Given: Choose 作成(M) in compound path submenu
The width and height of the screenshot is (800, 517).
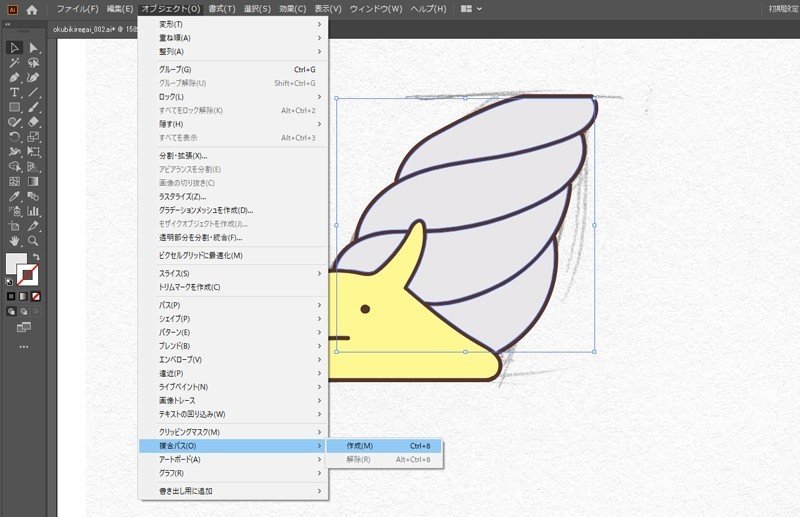Looking at the screenshot, I should click(384, 446).
